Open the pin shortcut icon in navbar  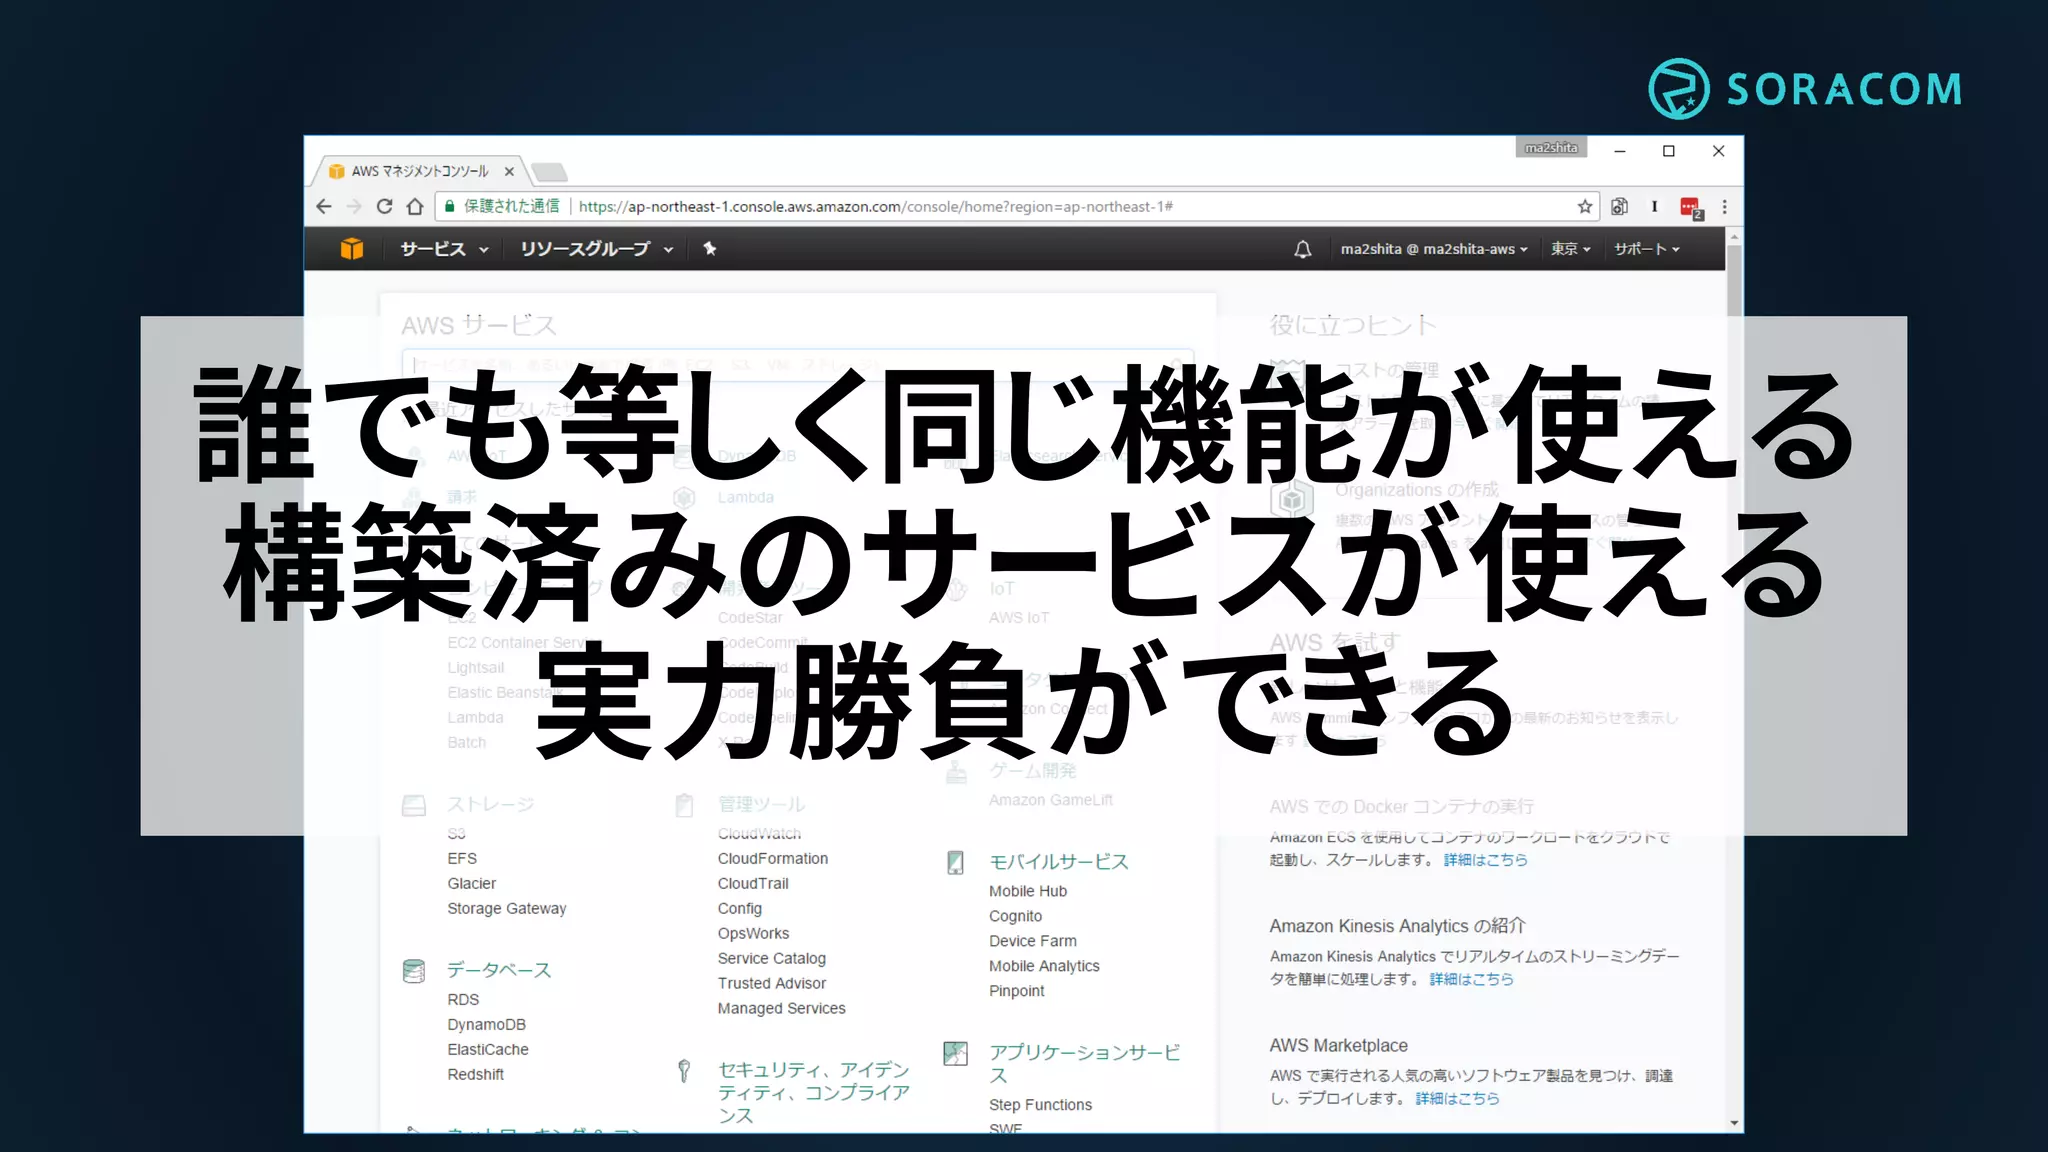click(710, 249)
